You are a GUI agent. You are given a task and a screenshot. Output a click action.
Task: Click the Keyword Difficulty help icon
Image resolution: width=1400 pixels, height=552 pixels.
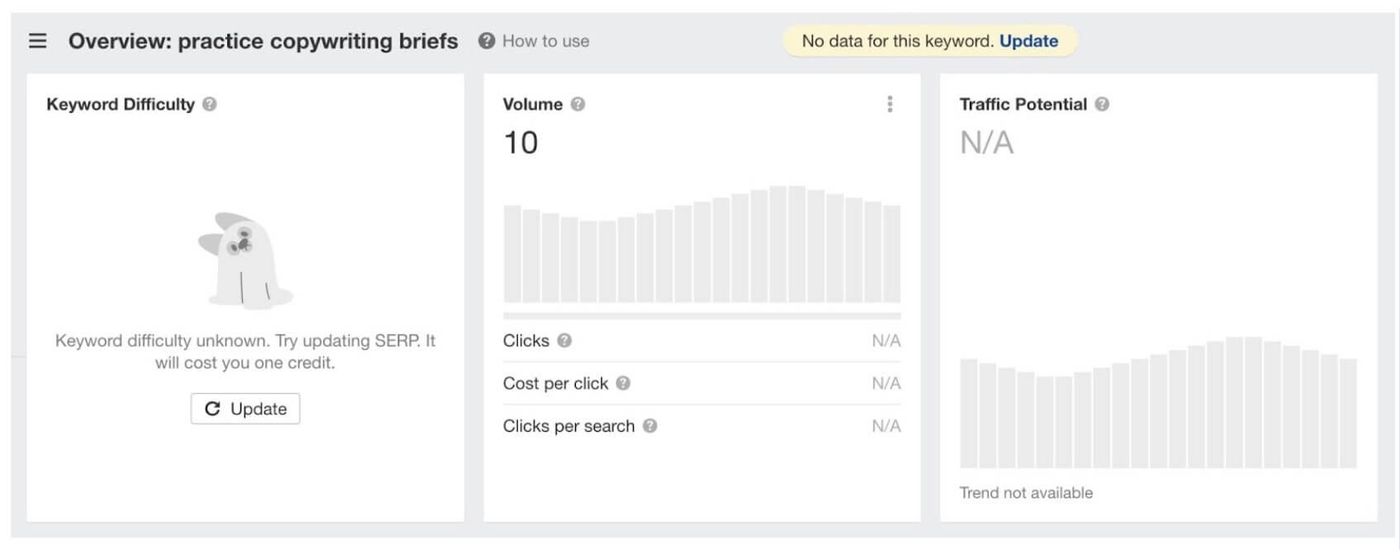209,104
